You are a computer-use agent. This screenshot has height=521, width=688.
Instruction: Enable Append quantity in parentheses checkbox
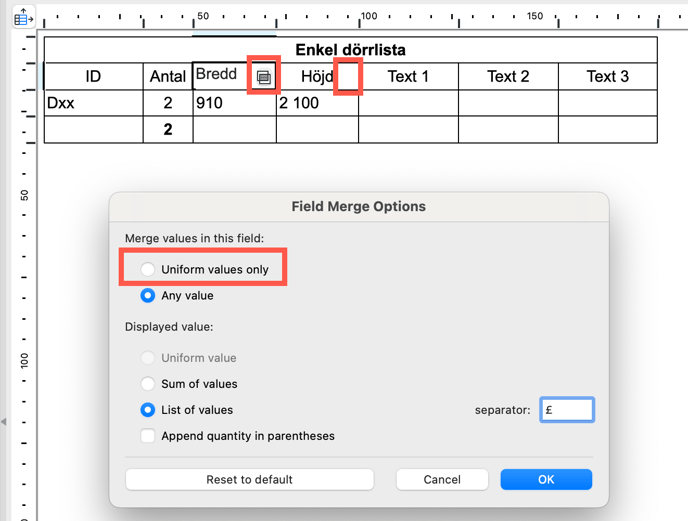pyautogui.click(x=147, y=436)
